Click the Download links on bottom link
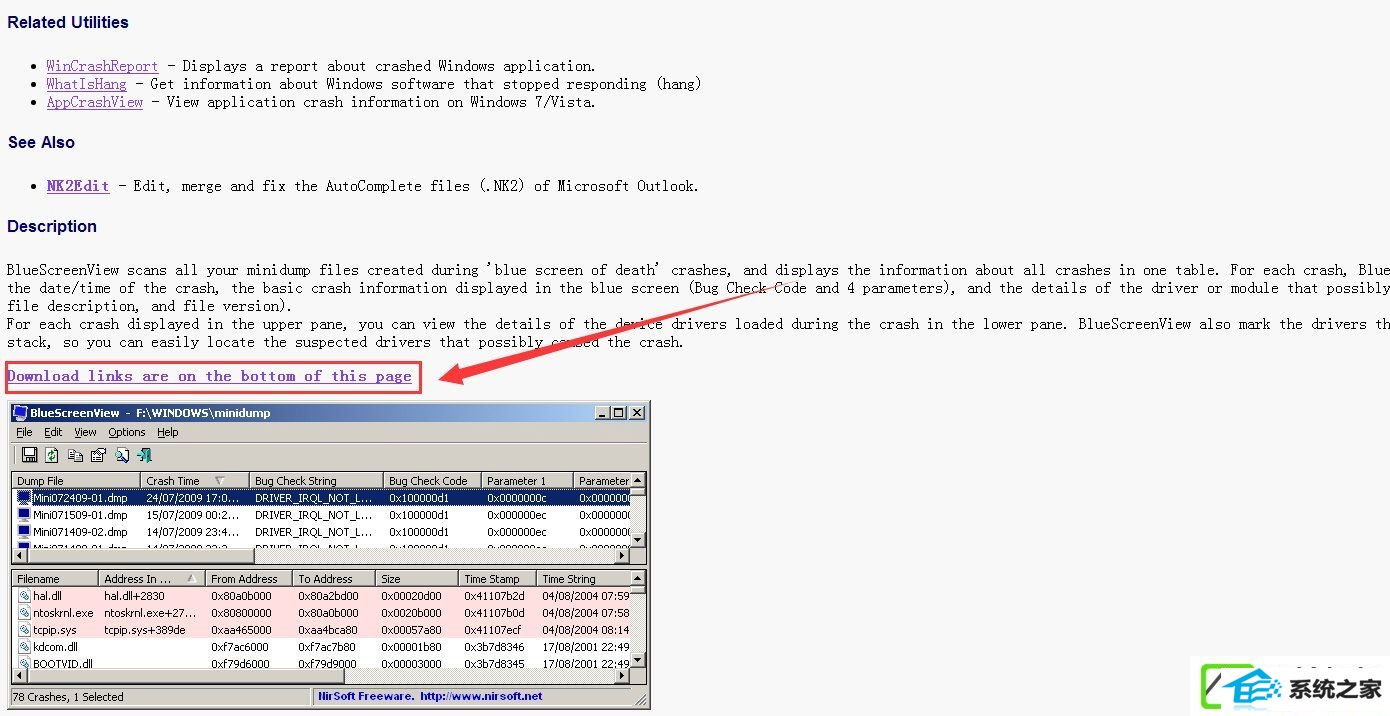This screenshot has height=716, width=1390. click(209, 376)
